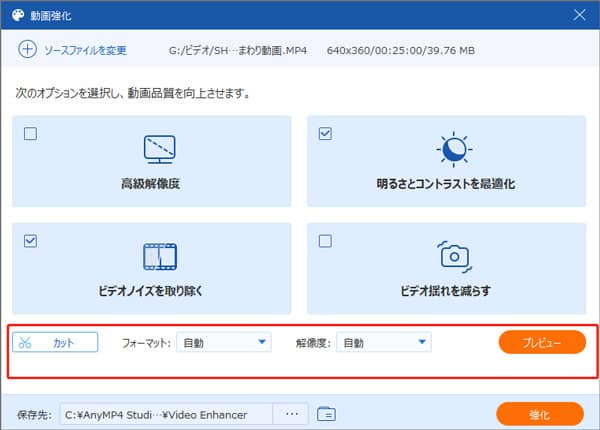Open output folder with the folder icon

(325, 413)
